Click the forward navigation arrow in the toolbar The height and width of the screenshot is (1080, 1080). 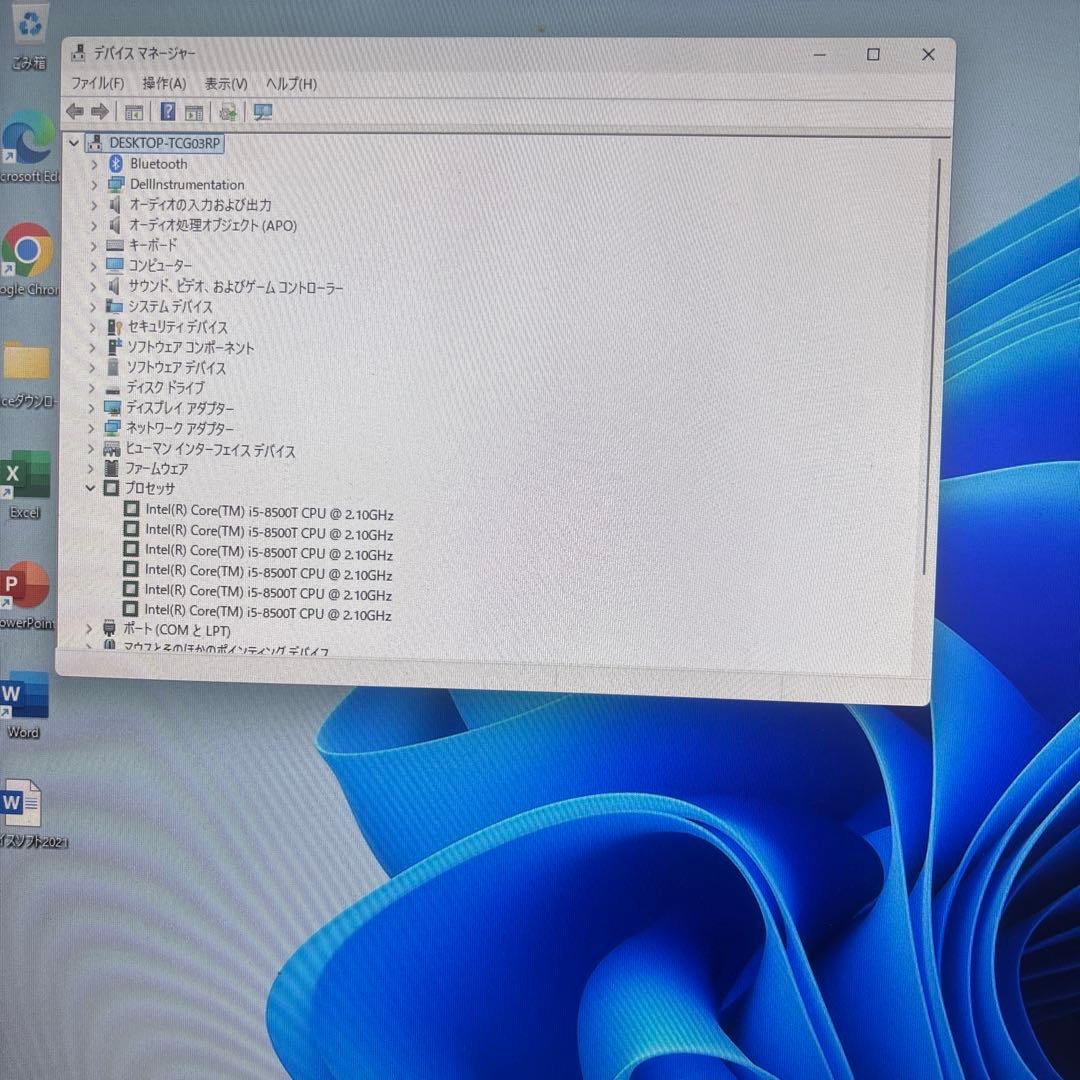(x=100, y=111)
